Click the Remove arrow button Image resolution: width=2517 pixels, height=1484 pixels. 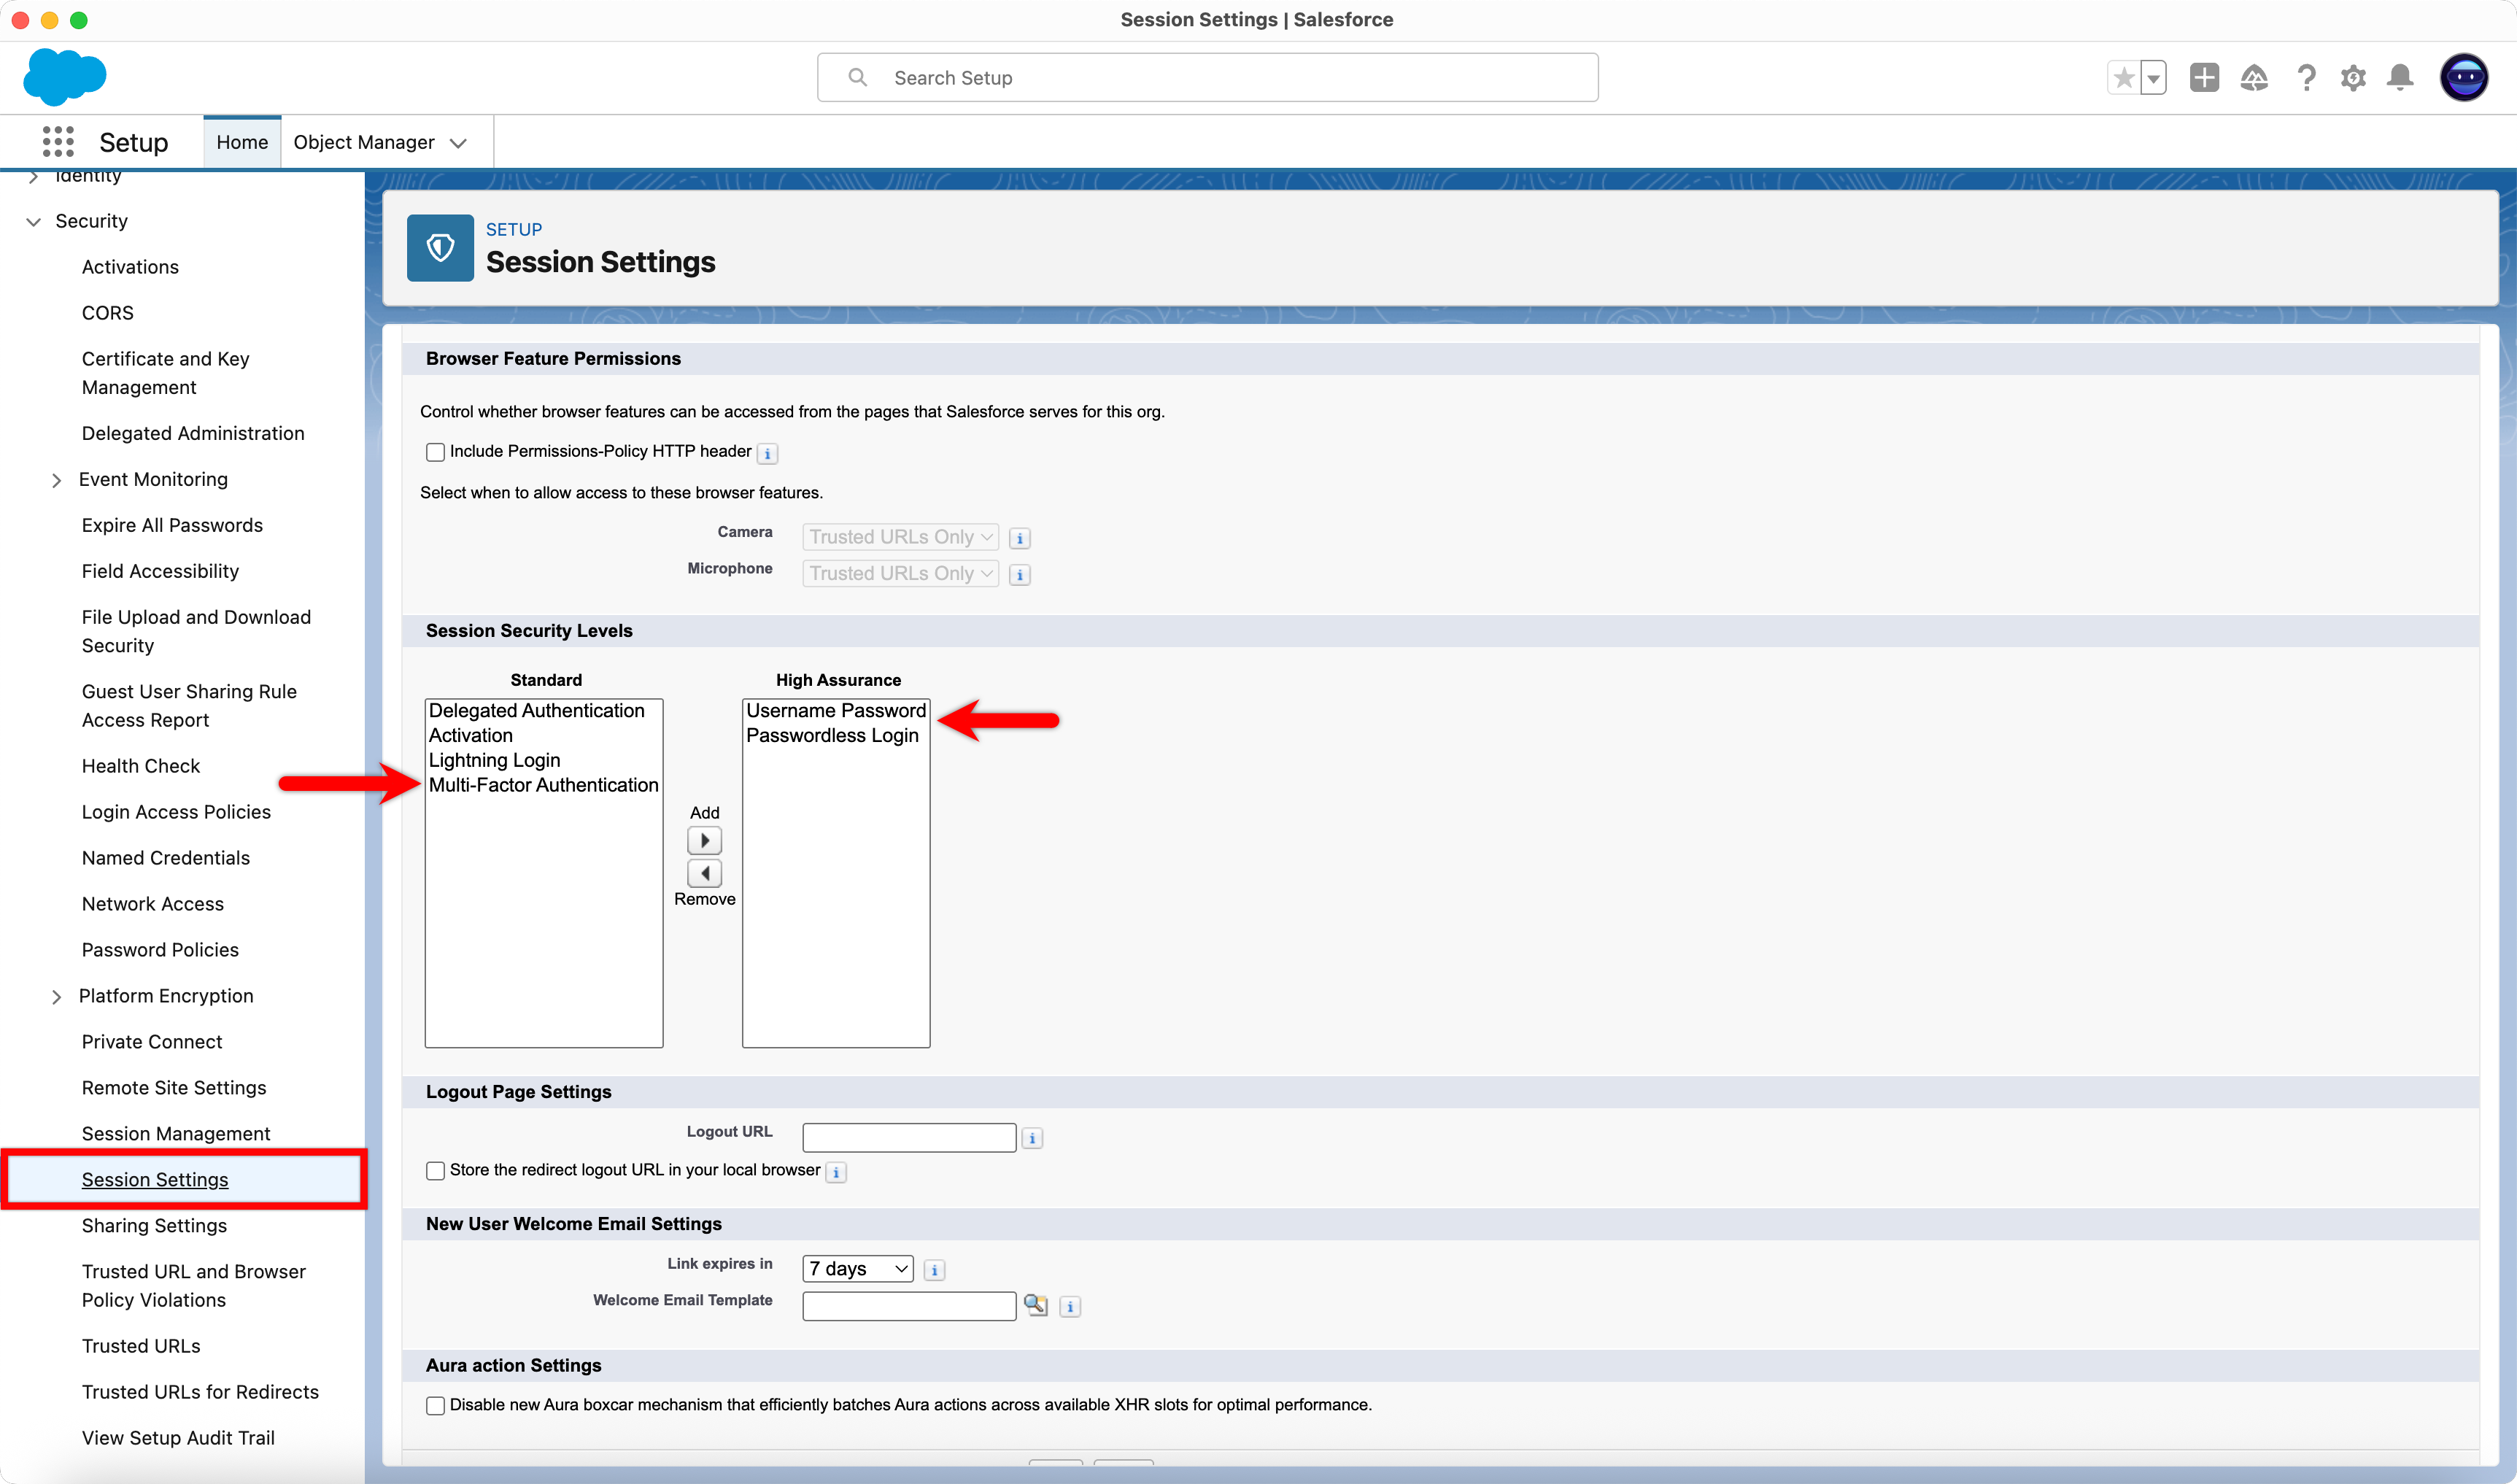tap(704, 873)
